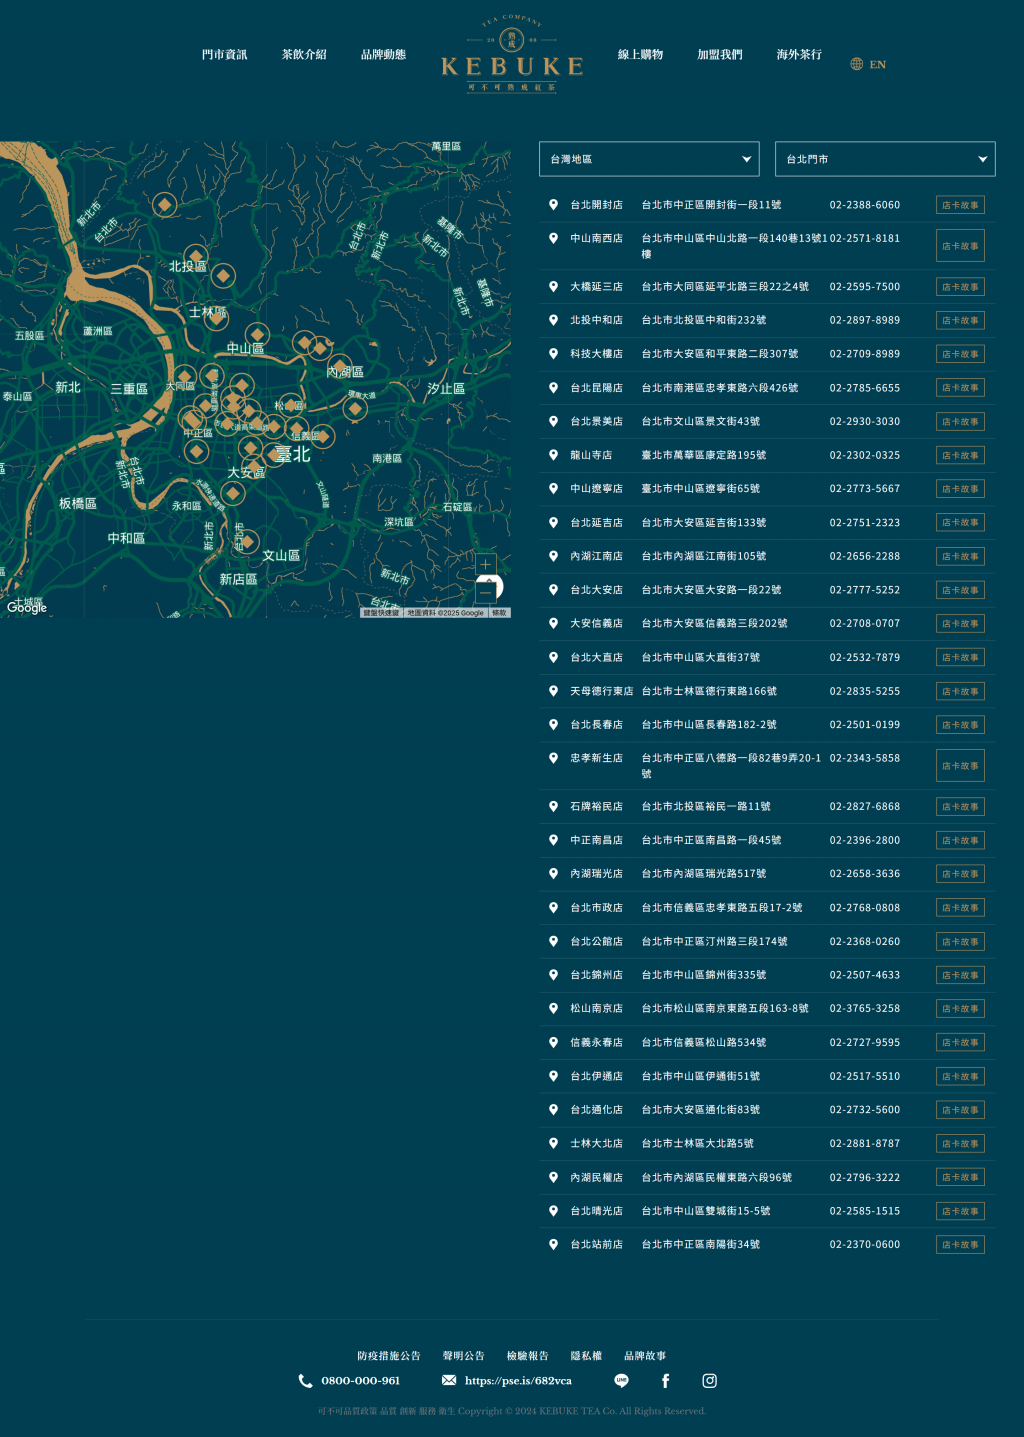
Task: Select the map marker below 環東大道 label
Action: click(355, 408)
